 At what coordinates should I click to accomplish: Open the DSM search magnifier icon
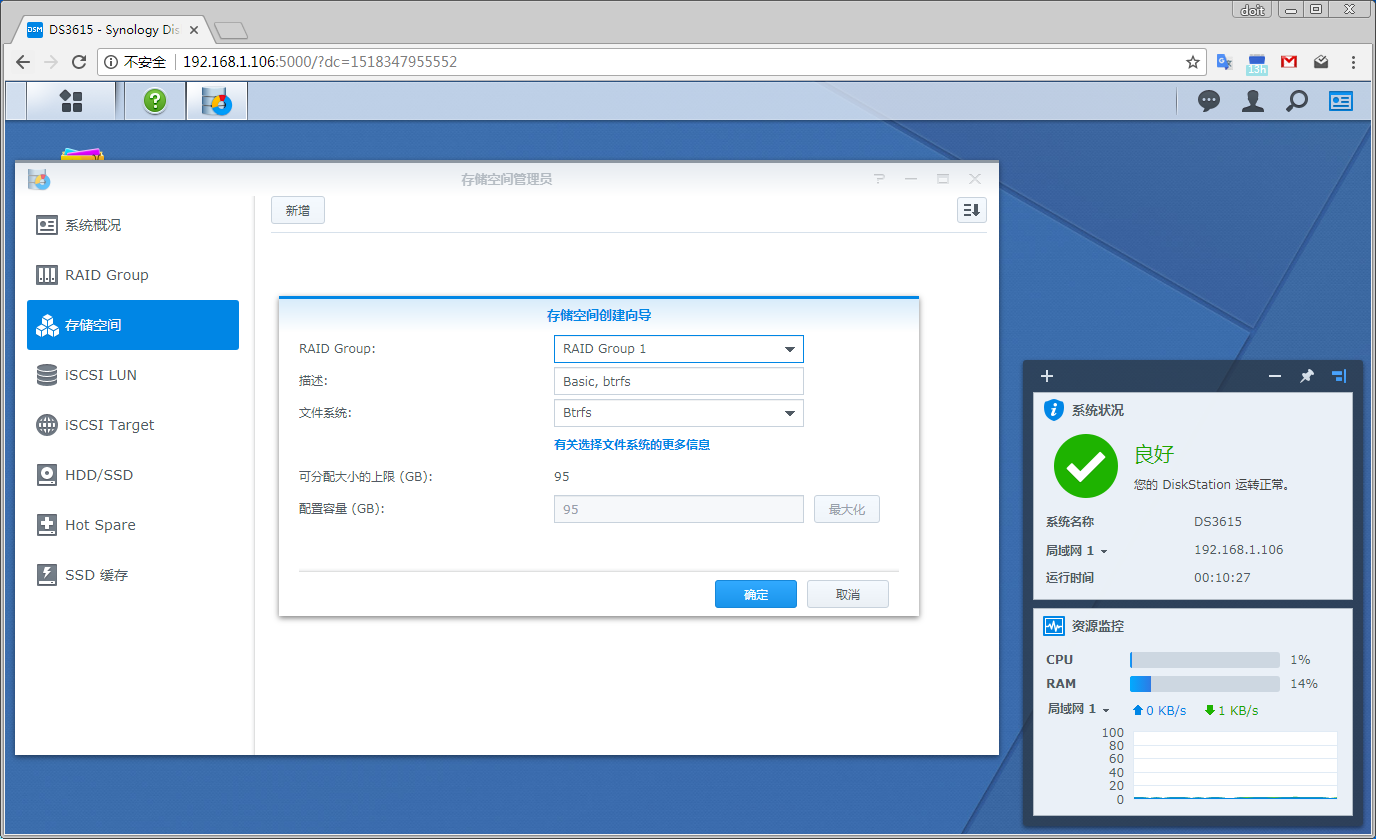coord(1297,100)
